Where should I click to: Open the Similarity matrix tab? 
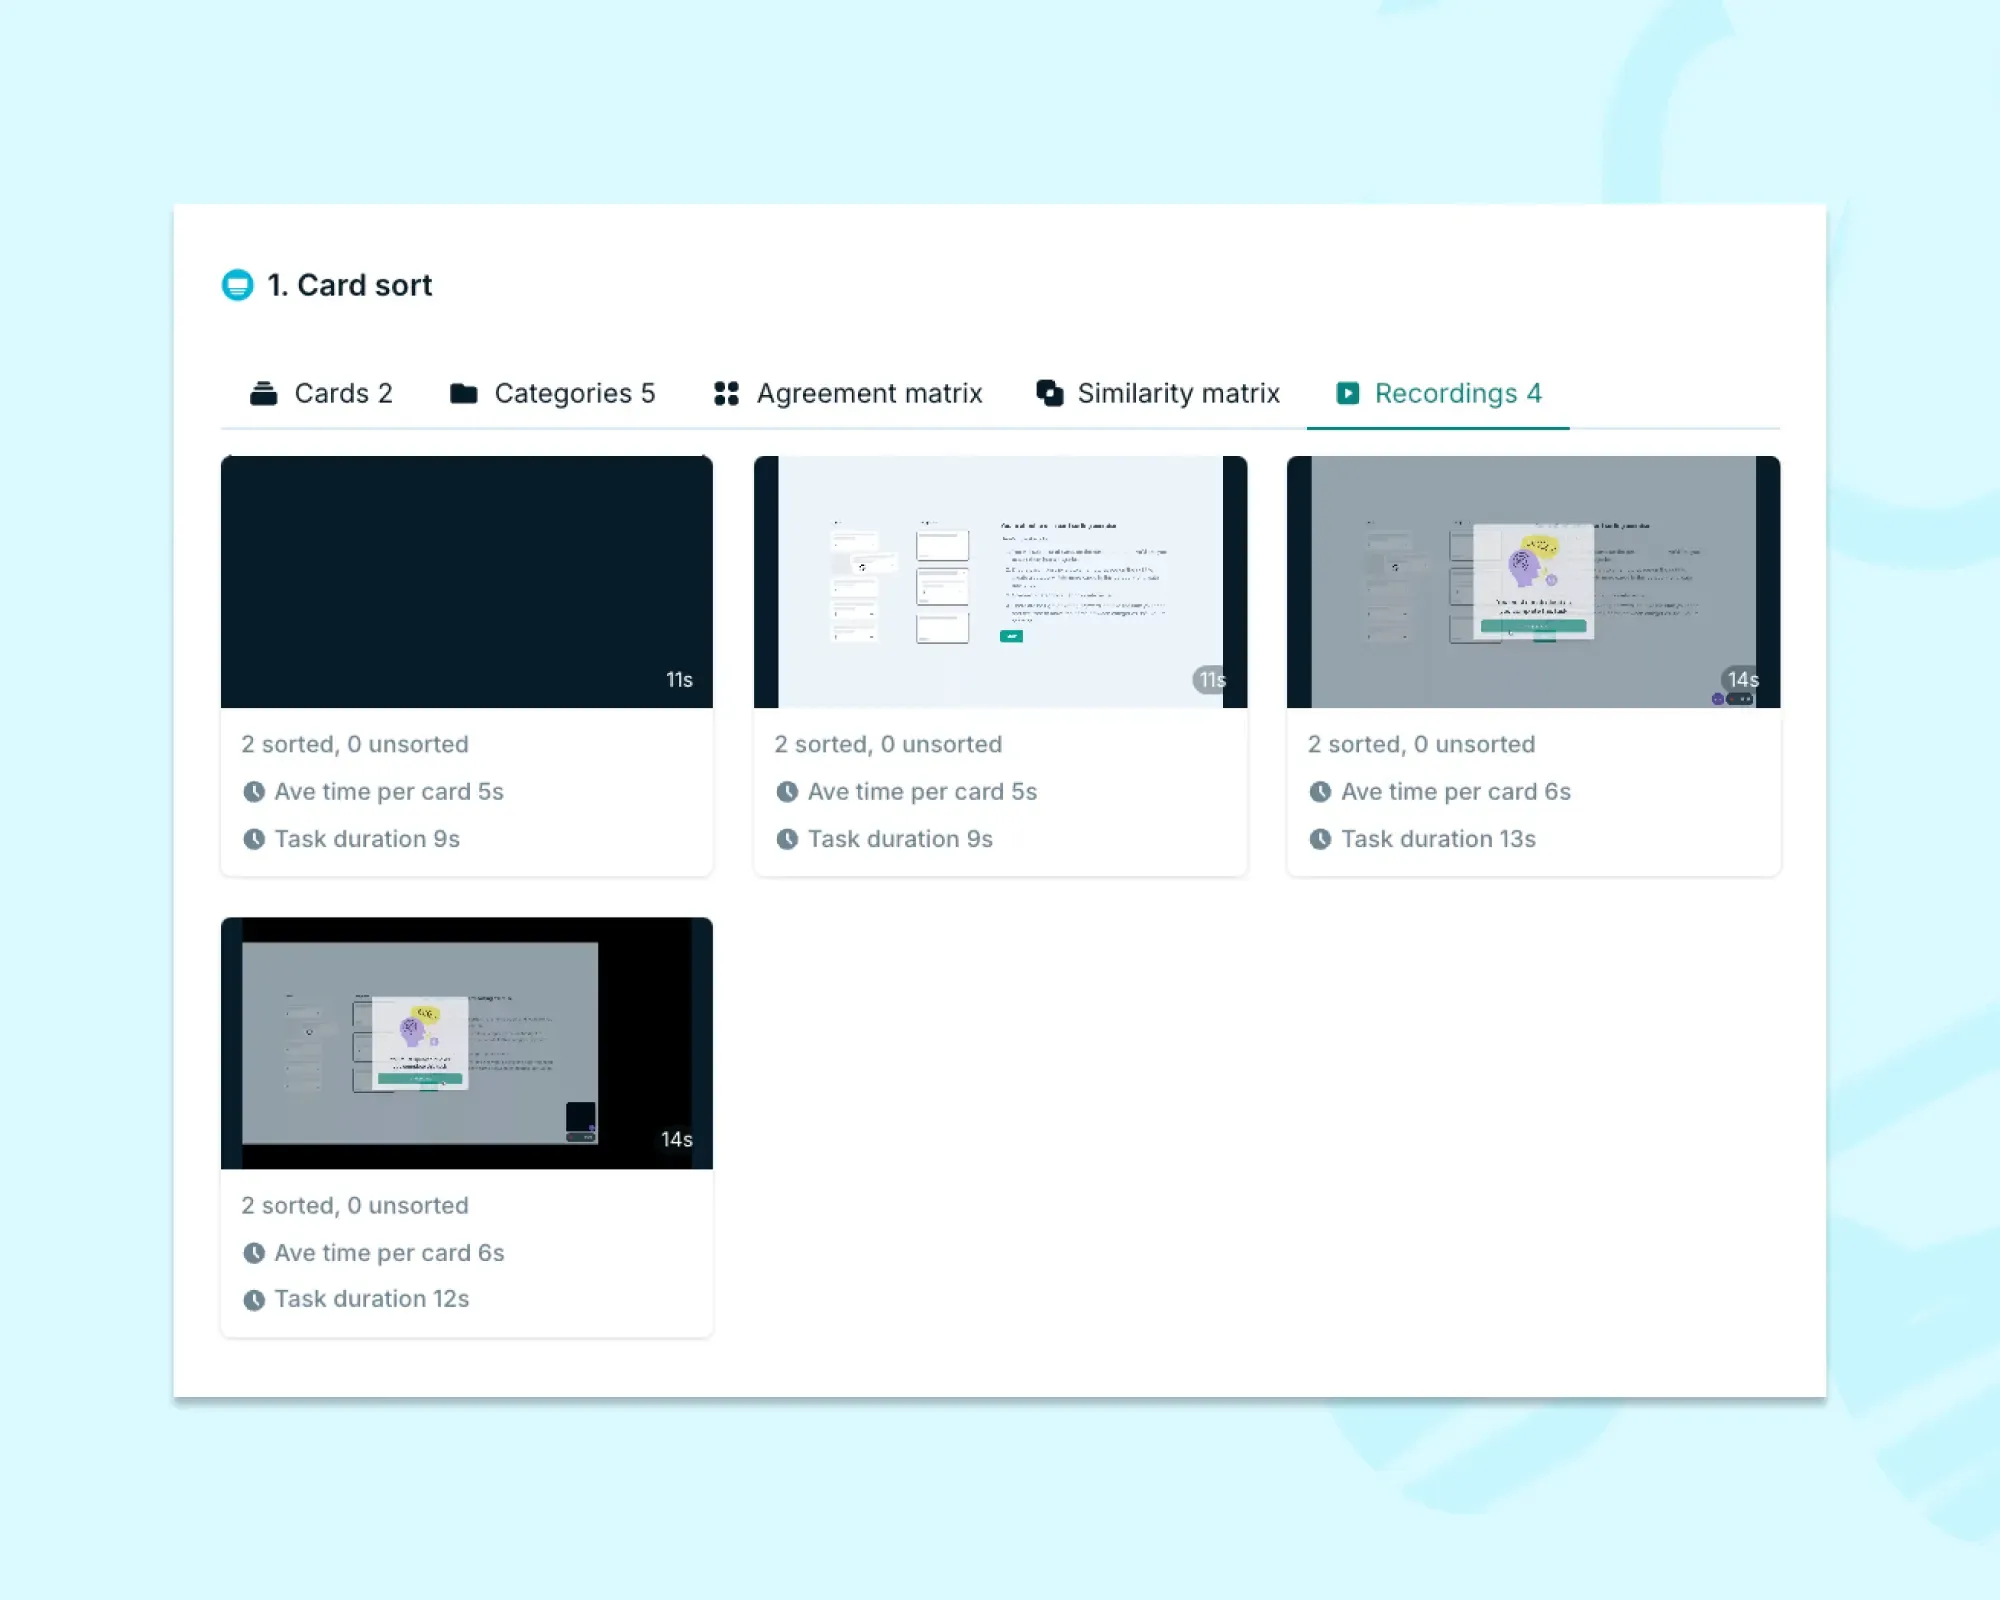click(1158, 393)
